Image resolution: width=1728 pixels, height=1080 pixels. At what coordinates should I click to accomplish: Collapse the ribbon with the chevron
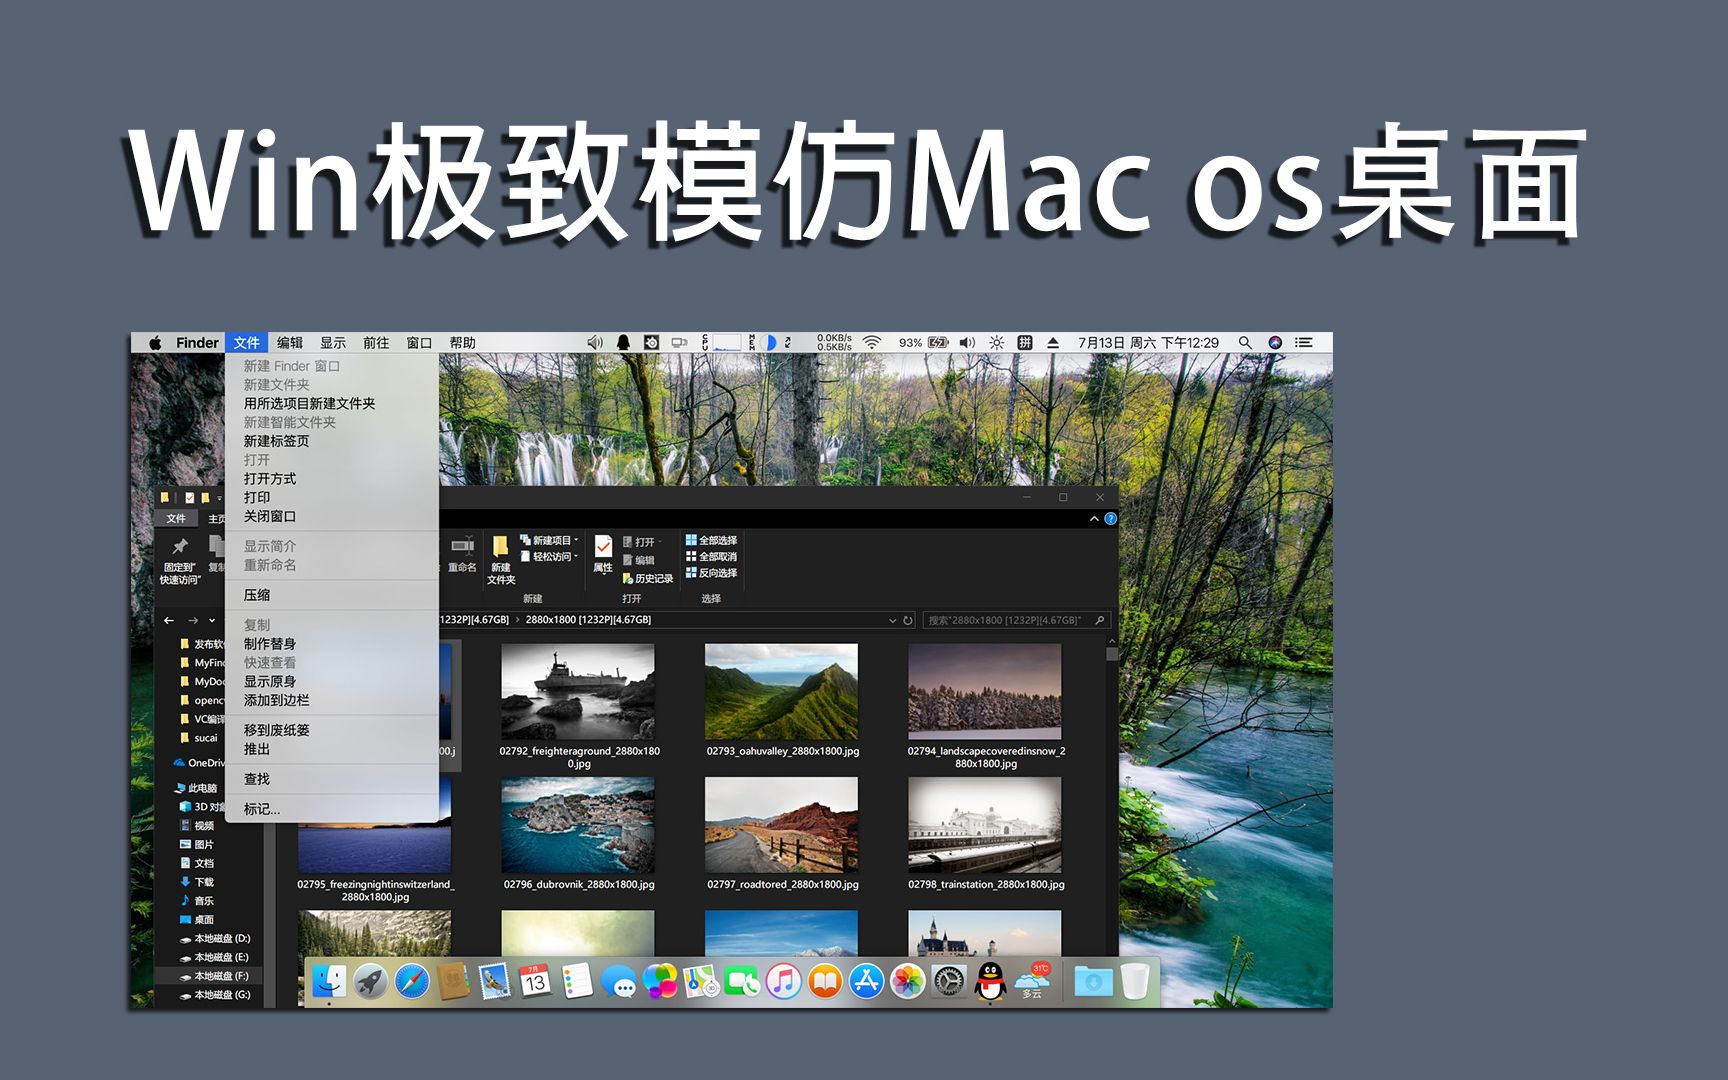click(1094, 518)
